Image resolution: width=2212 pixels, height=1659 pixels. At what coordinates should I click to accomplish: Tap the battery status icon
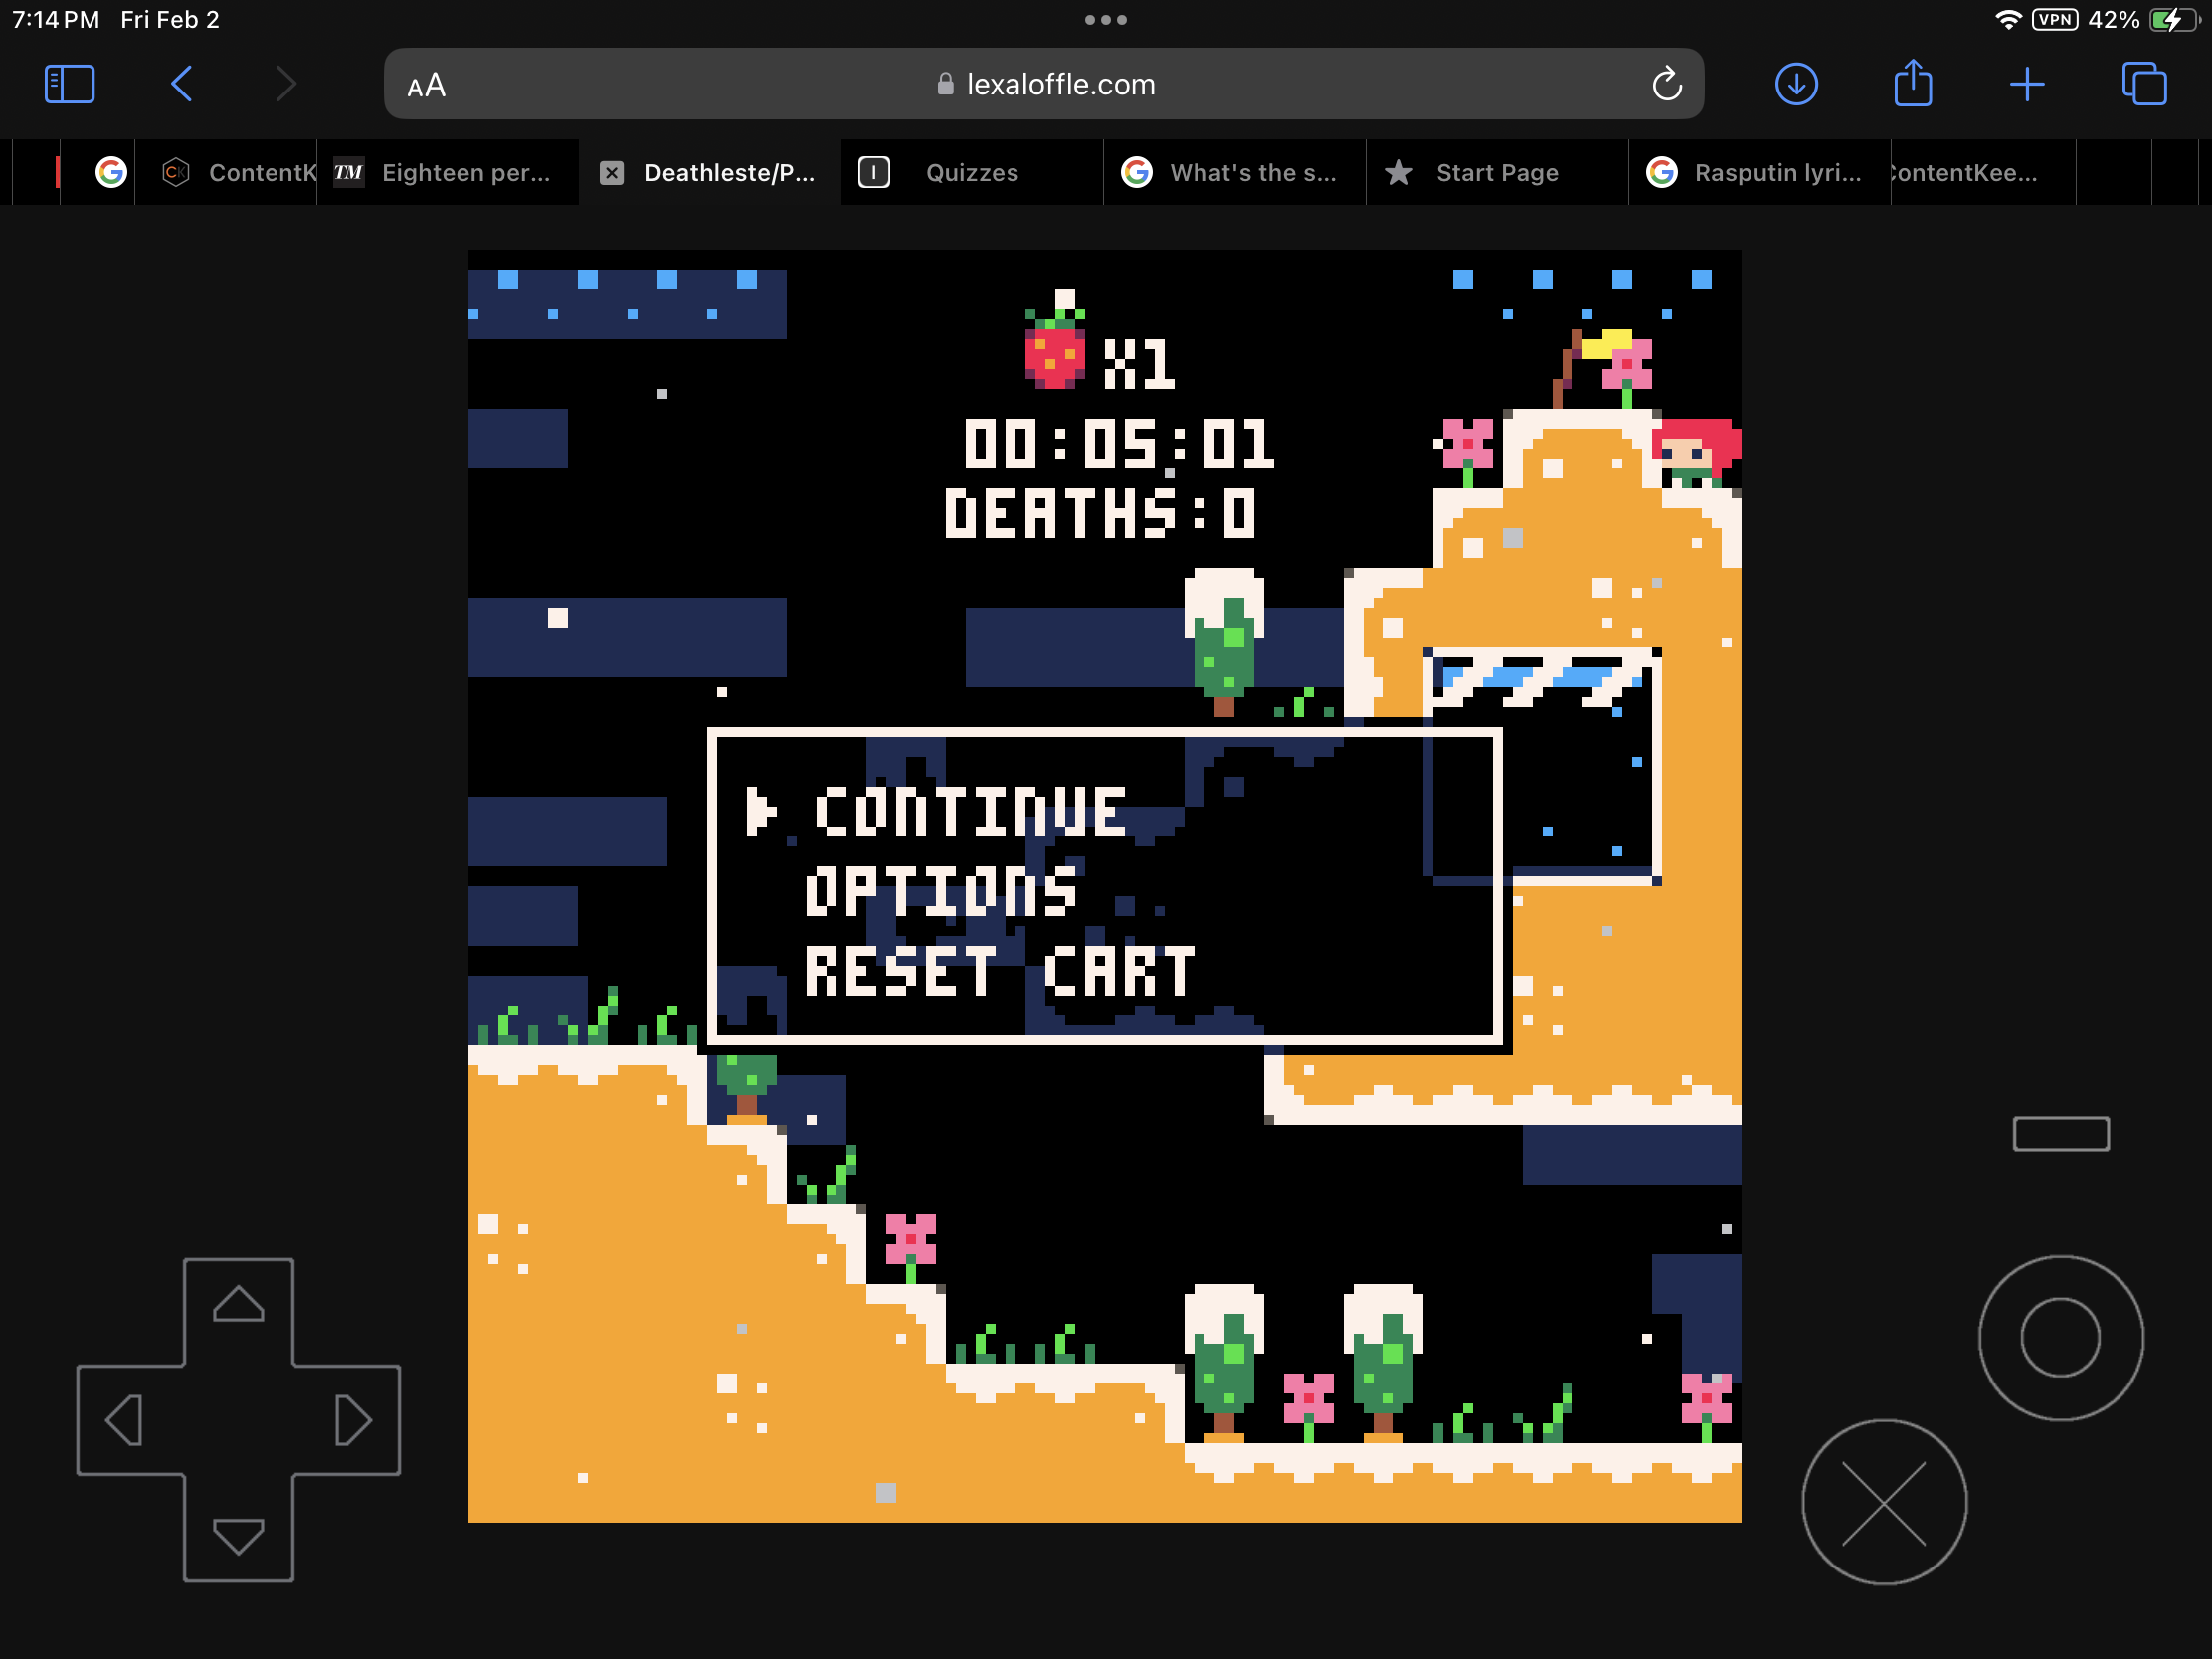click(2174, 20)
